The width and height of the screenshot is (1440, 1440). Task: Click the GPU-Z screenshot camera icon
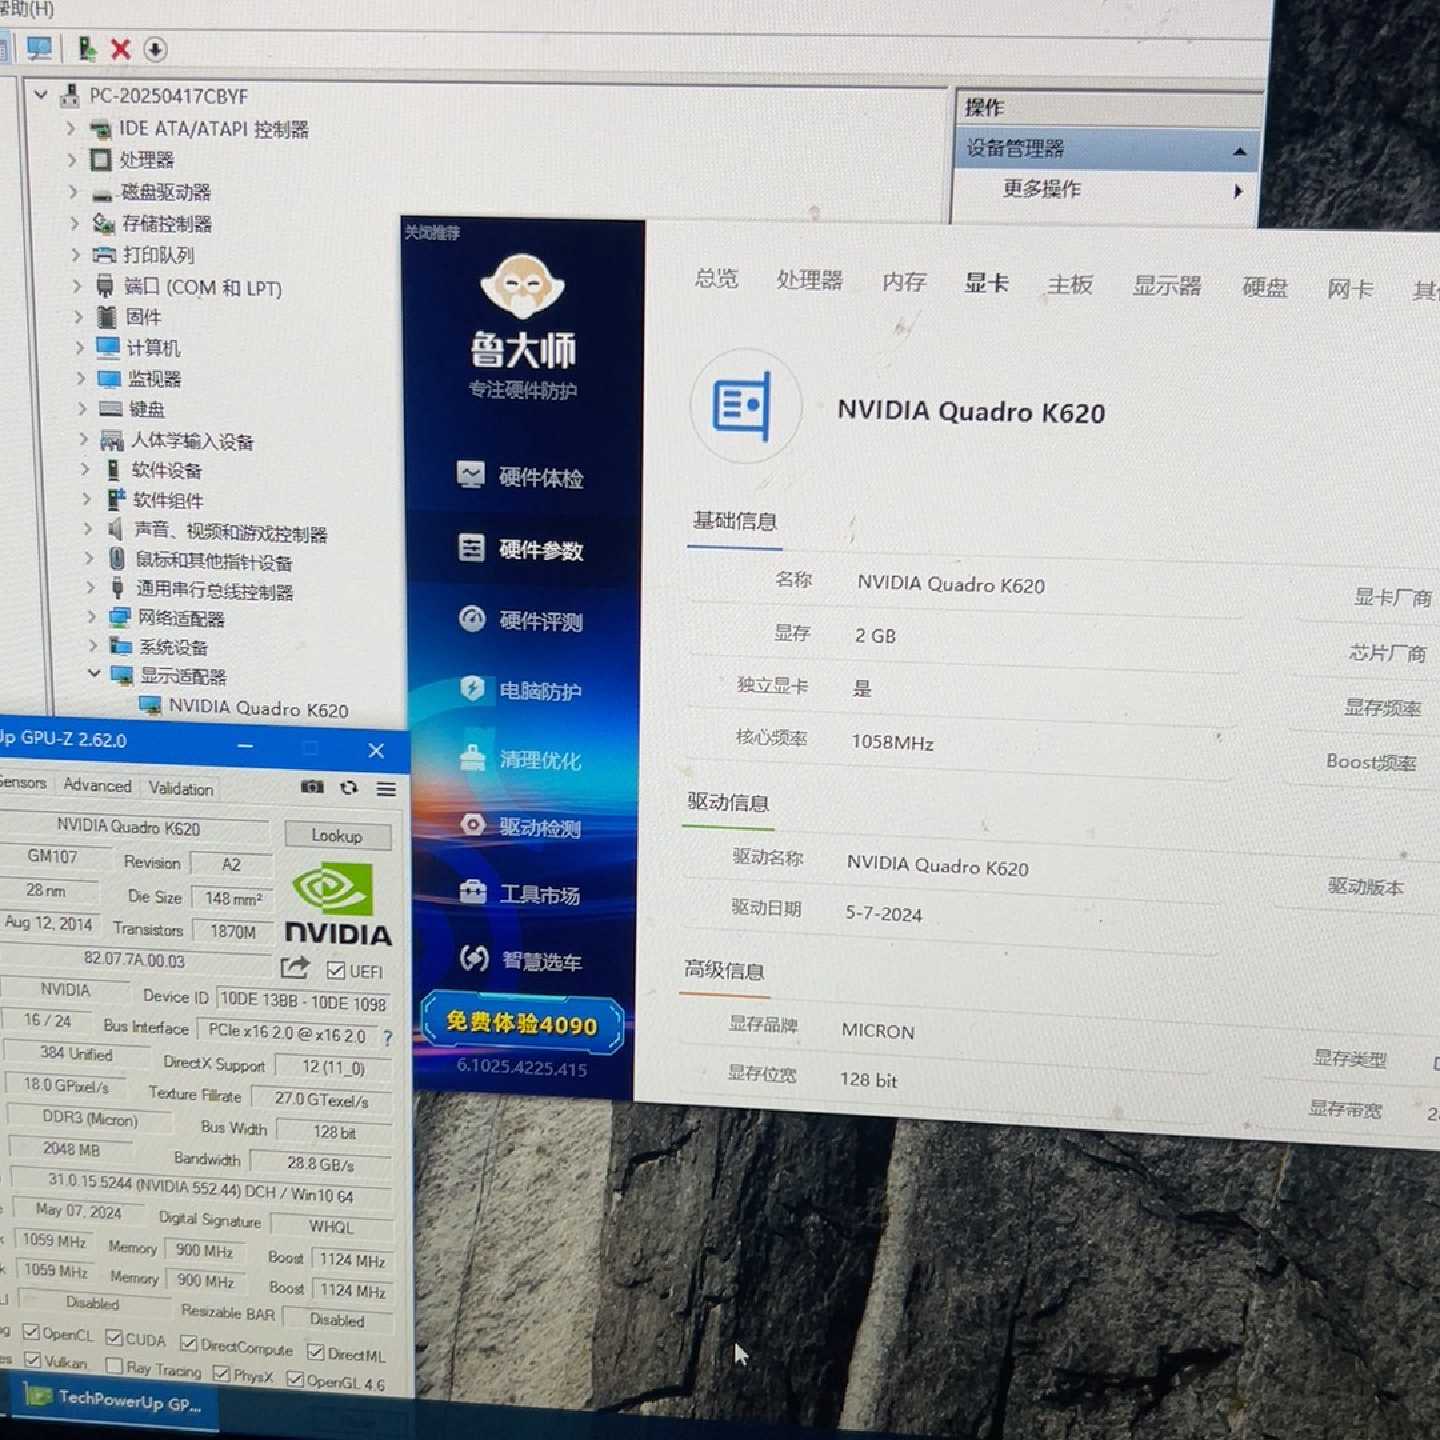pos(312,787)
